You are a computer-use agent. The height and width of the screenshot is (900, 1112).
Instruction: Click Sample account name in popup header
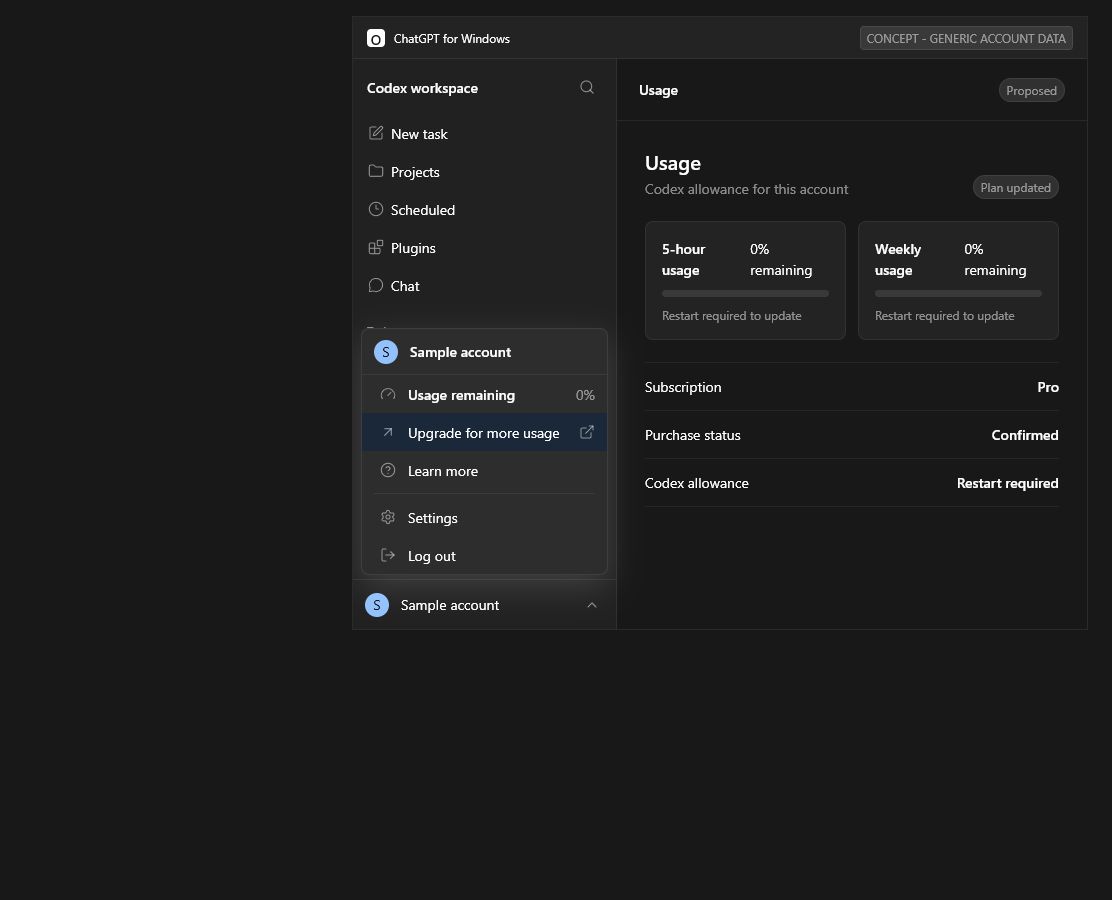[460, 352]
